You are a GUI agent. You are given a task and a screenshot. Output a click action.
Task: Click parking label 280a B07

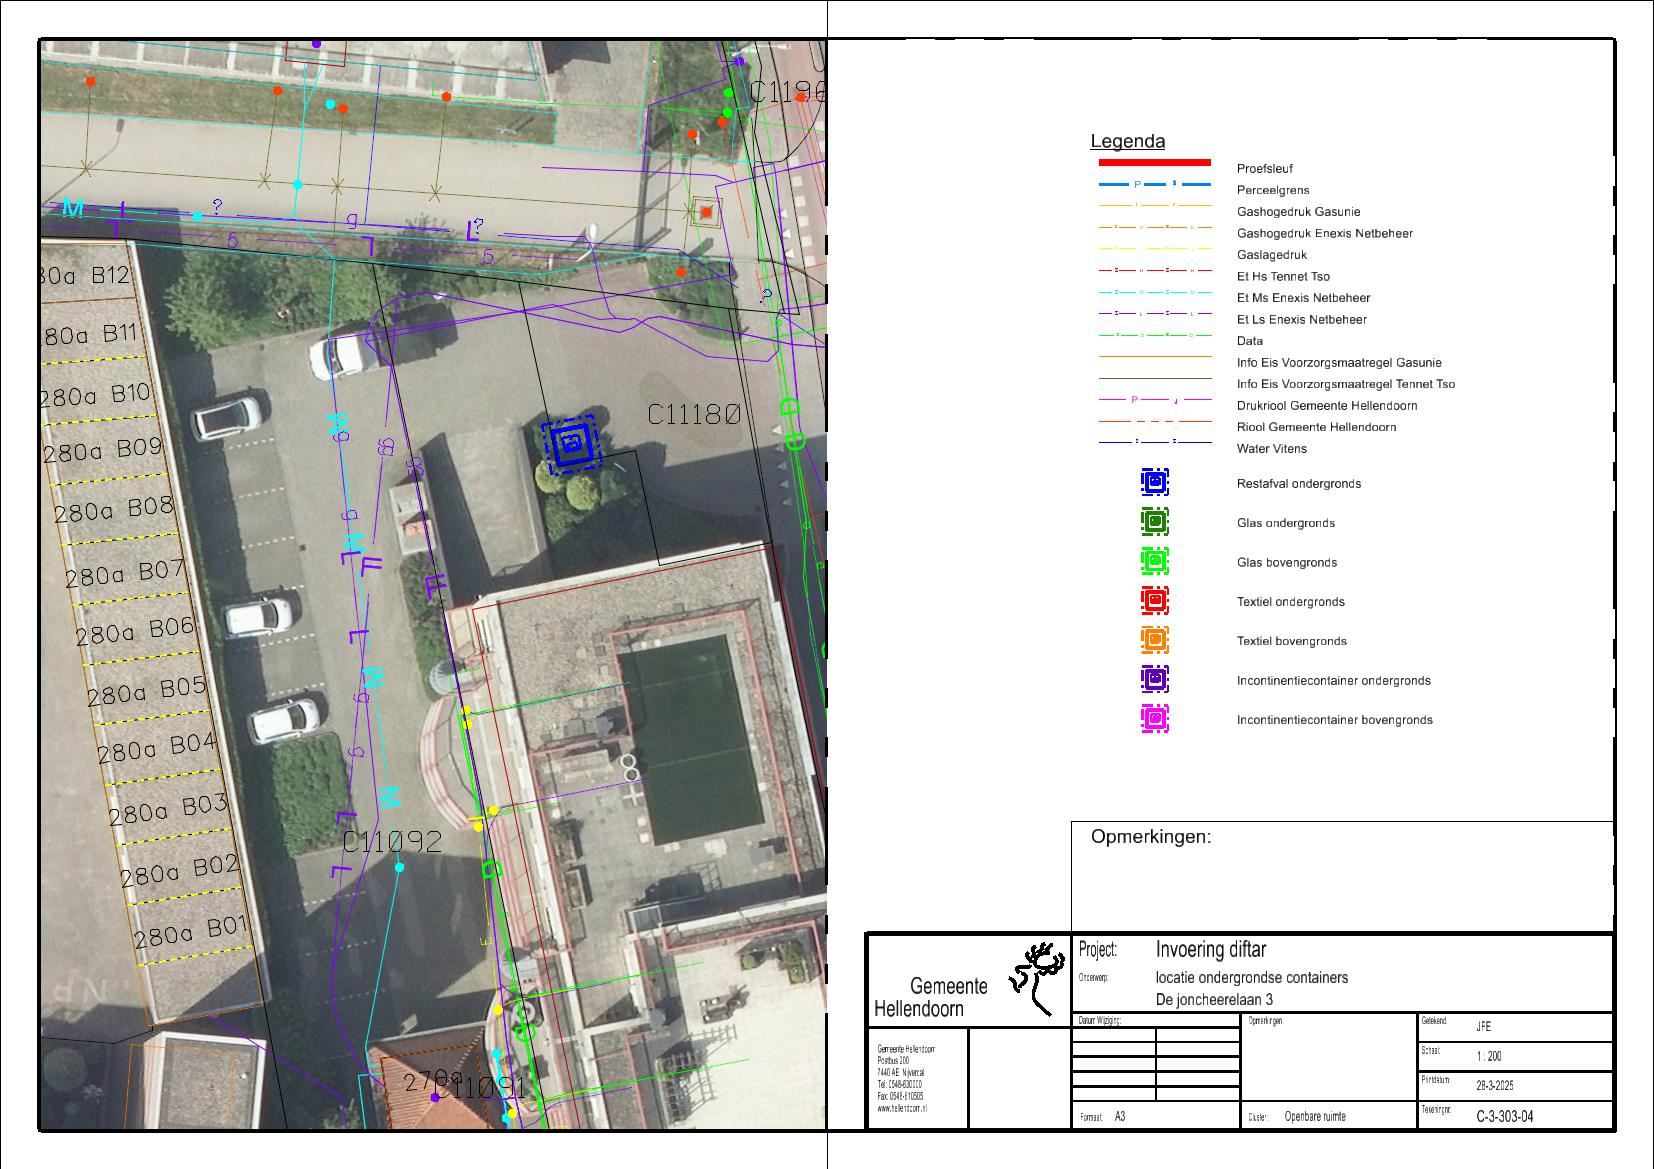125,574
